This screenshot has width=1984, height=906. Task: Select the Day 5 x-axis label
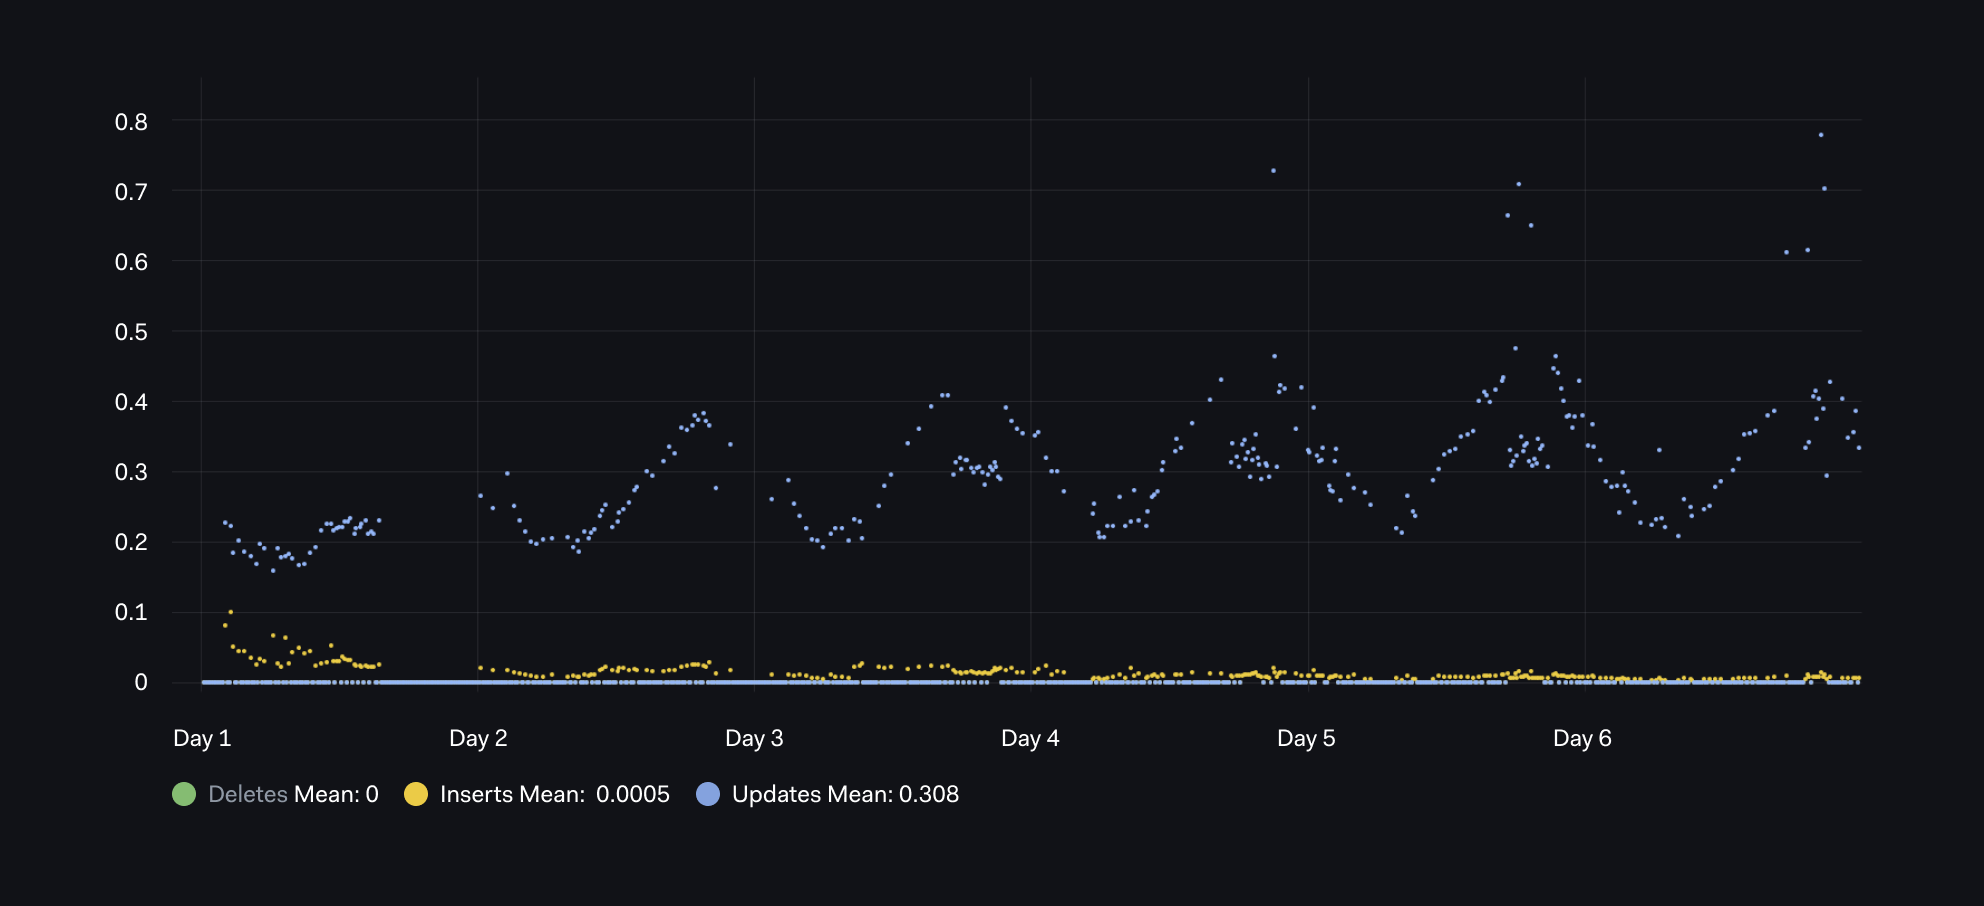click(x=1306, y=738)
